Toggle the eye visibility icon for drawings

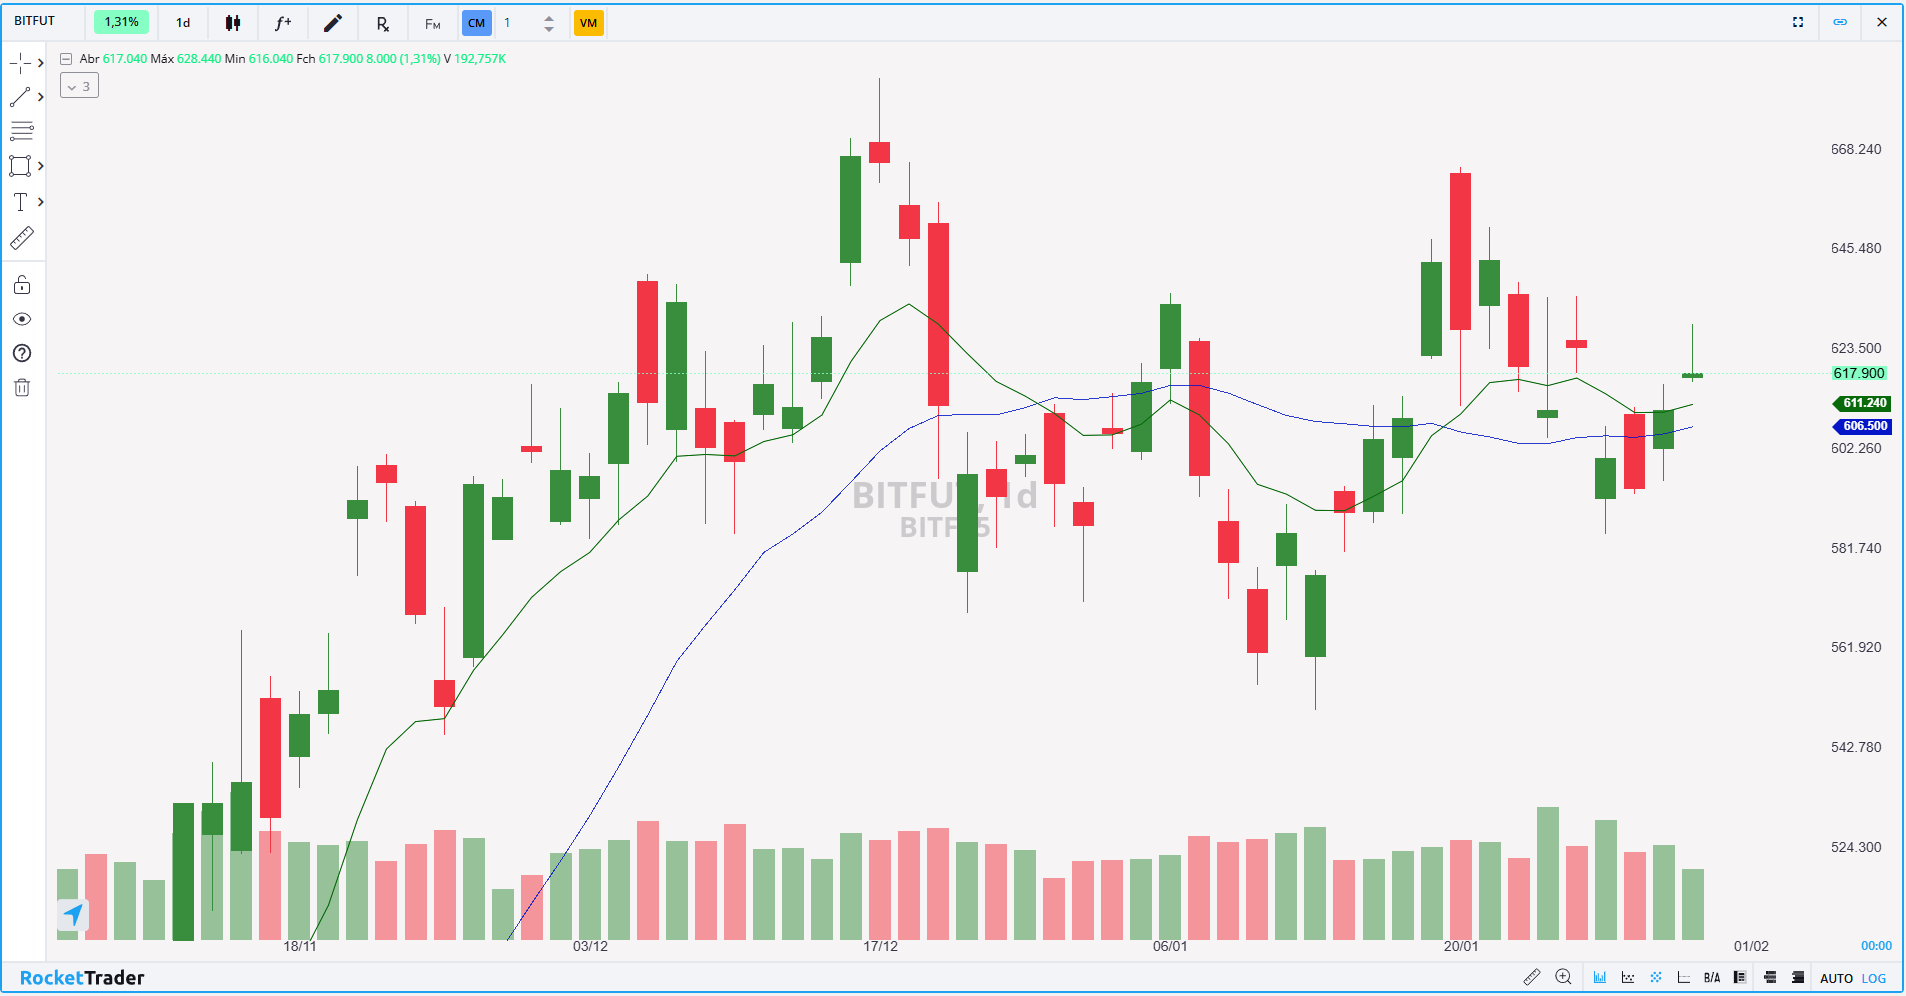[x=22, y=319]
